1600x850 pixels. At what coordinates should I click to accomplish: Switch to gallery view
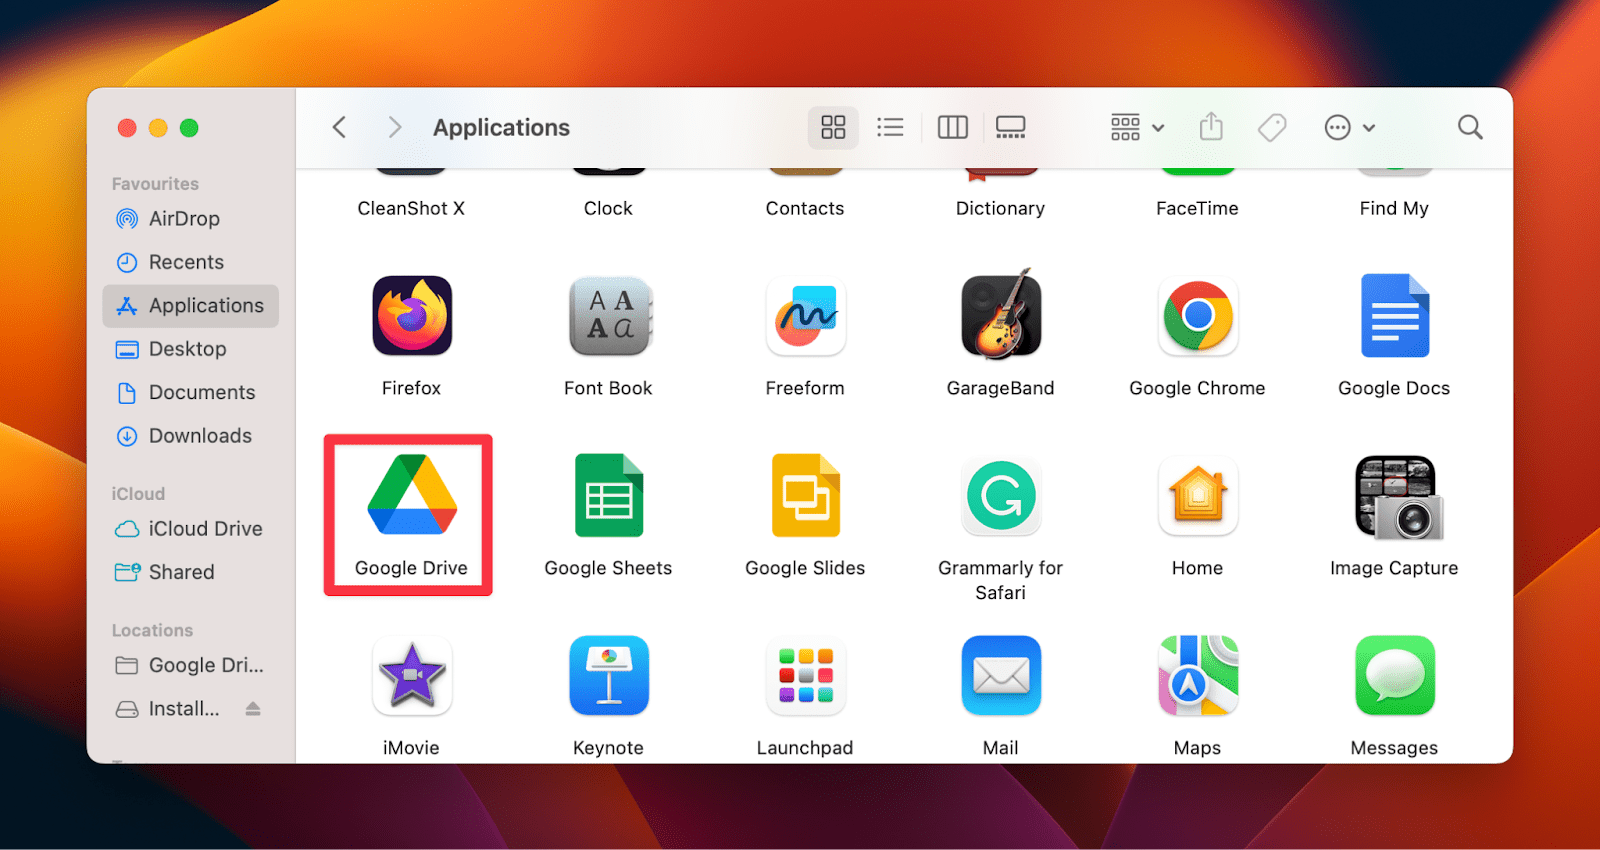[1010, 127]
